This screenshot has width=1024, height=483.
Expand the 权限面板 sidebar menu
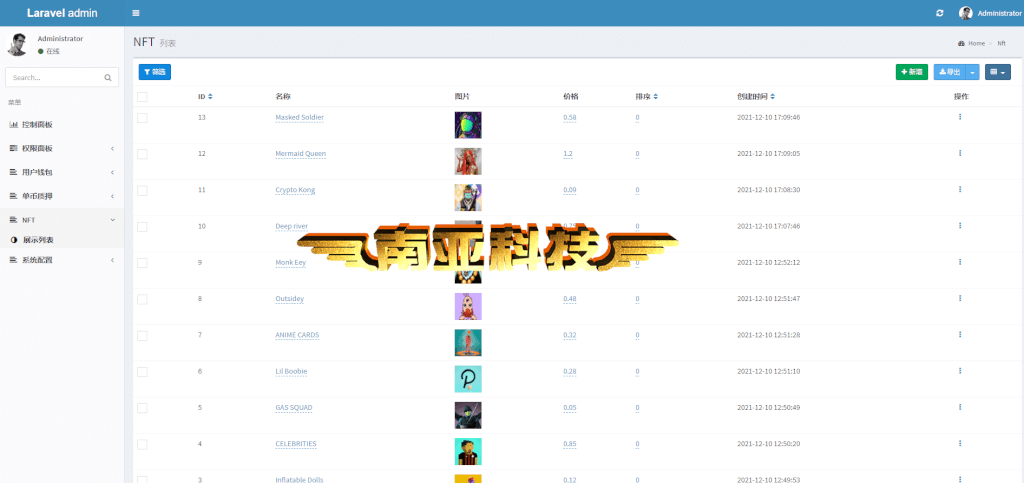(62, 148)
